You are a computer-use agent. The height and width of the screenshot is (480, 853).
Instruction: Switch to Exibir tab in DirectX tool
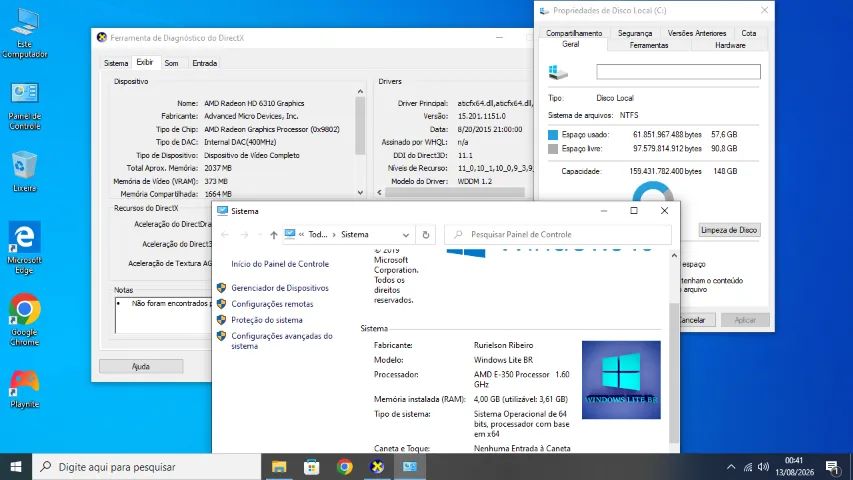click(x=145, y=62)
